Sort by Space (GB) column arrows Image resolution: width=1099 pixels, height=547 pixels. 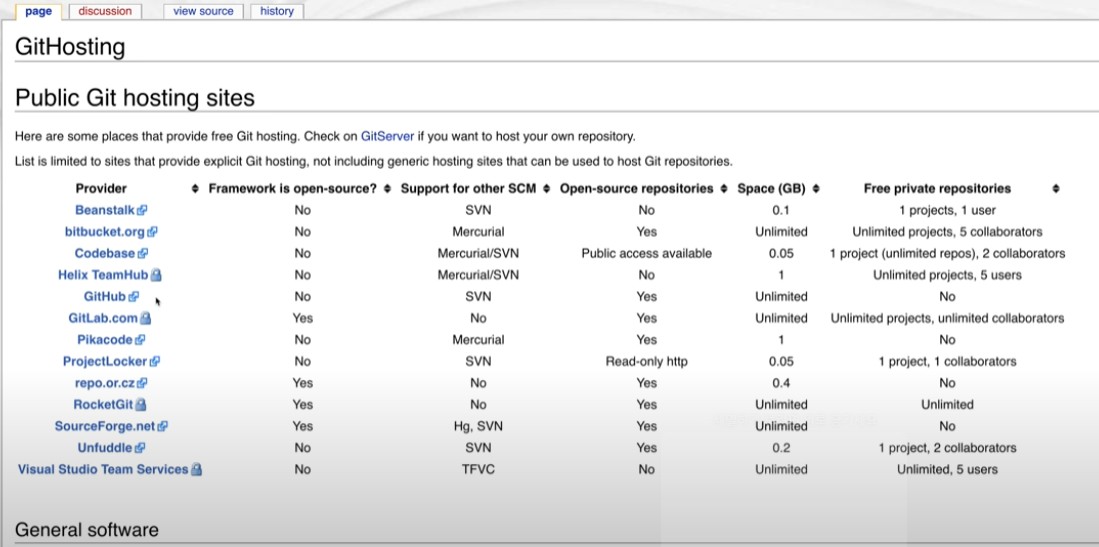[x=816, y=189]
